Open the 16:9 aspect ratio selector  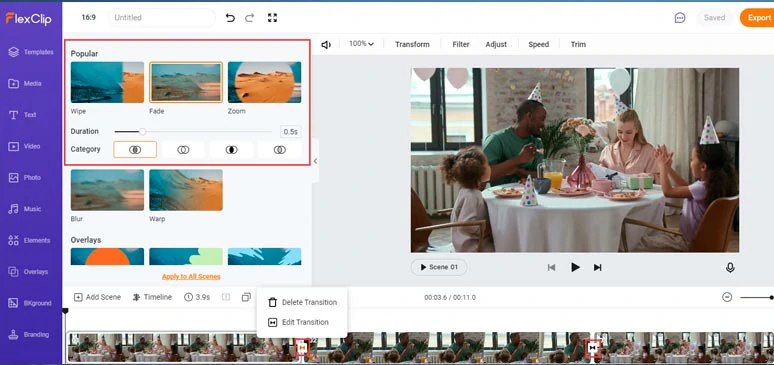pos(89,17)
